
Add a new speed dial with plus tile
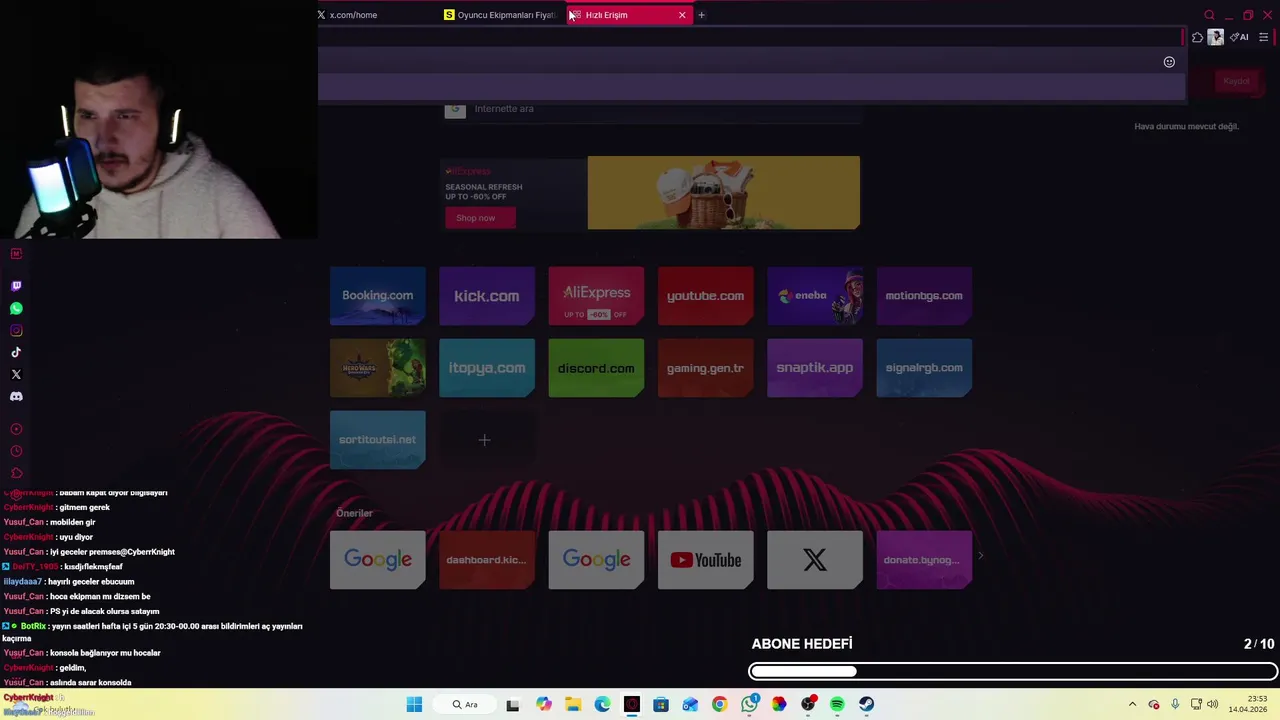(x=484, y=440)
